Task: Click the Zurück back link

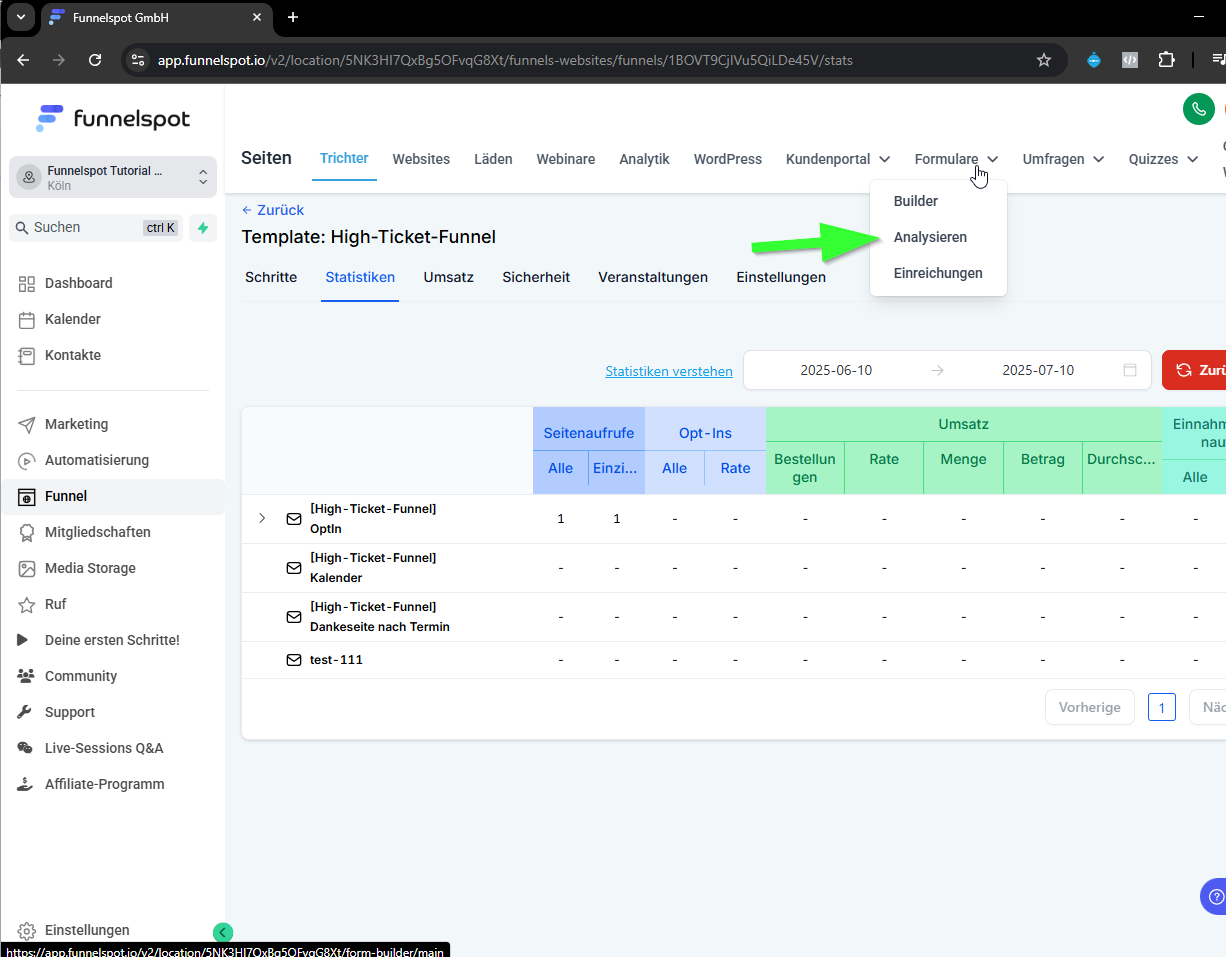Action: [273, 210]
